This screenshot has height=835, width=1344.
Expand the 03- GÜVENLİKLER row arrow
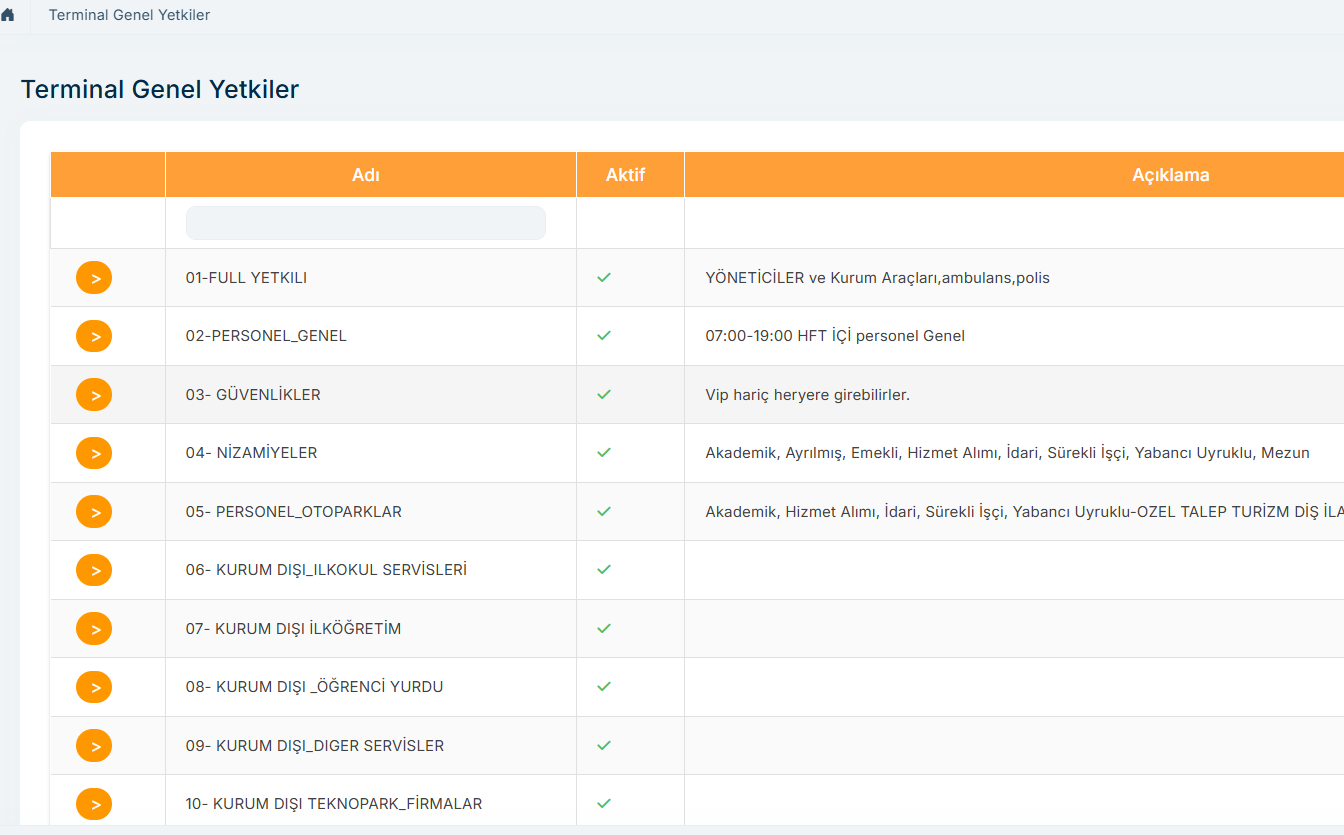point(94,395)
